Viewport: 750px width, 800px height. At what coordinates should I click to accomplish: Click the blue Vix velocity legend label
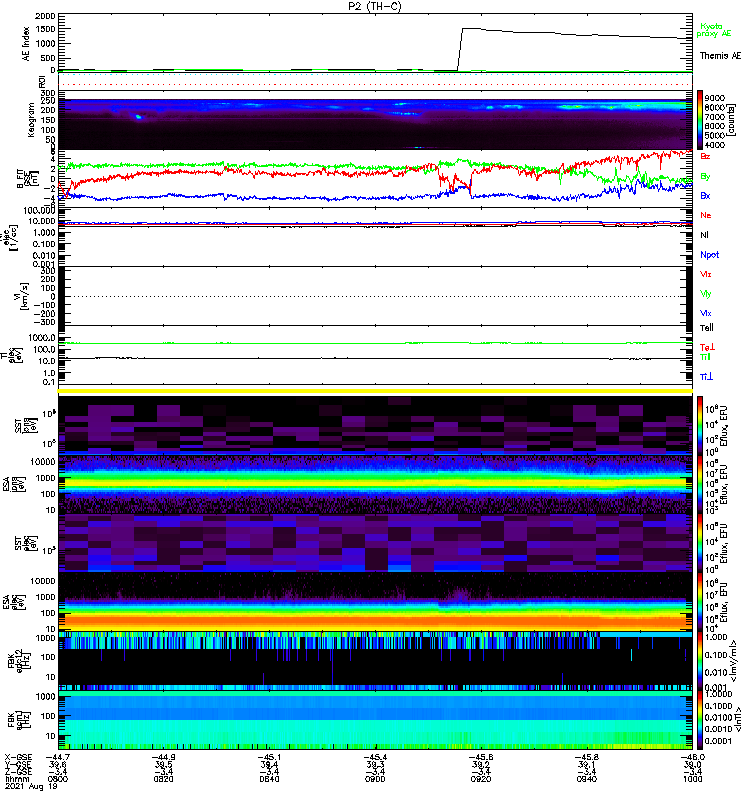click(705, 313)
